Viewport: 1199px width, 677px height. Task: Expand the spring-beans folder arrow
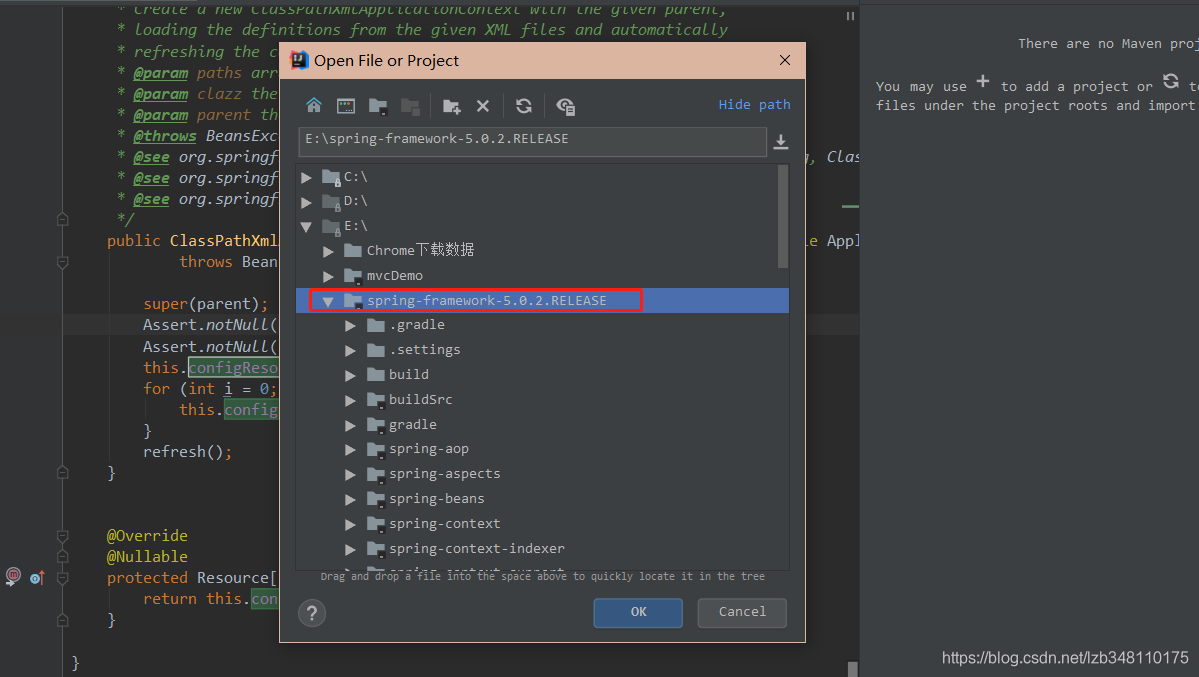tap(350, 500)
